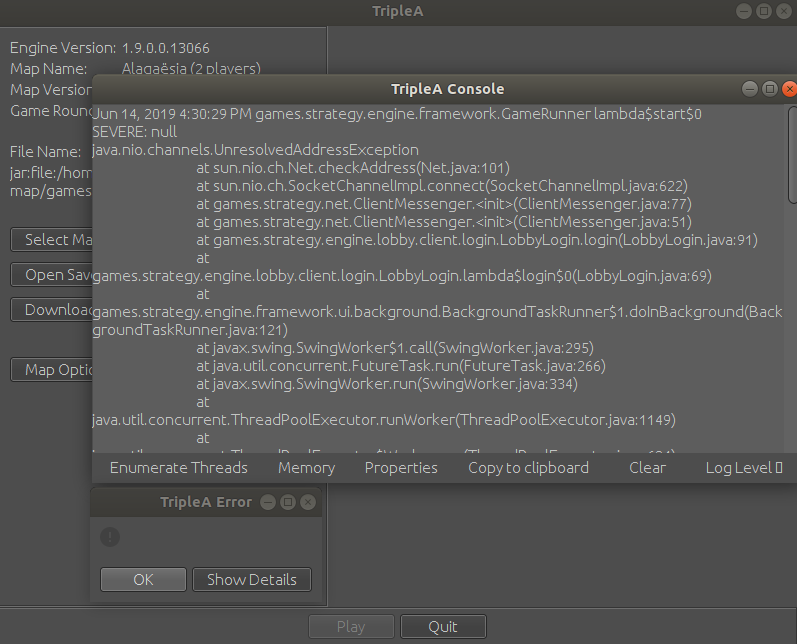The height and width of the screenshot is (644, 797).
Task: Clear the TripleA Console log
Action: tap(647, 468)
